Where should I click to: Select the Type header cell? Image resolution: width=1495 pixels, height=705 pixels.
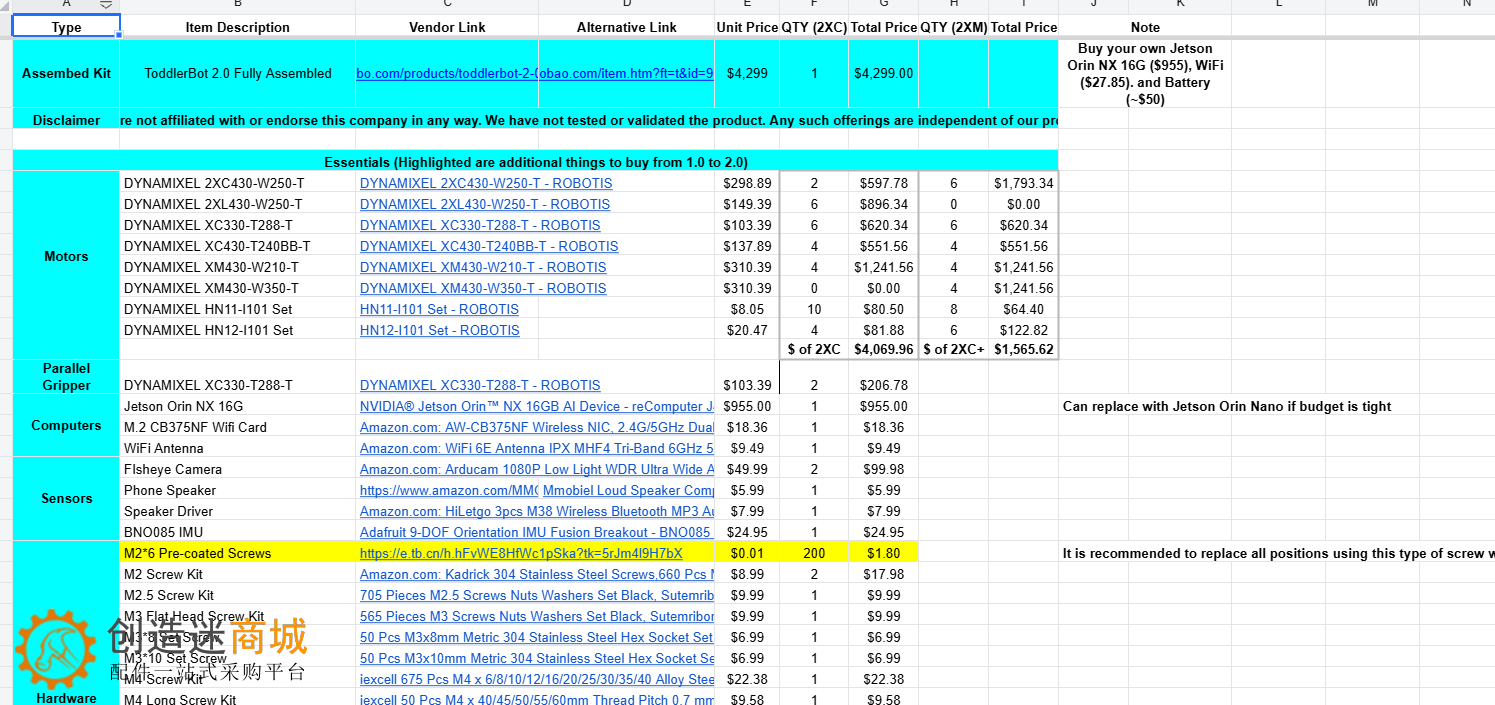click(66, 27)
